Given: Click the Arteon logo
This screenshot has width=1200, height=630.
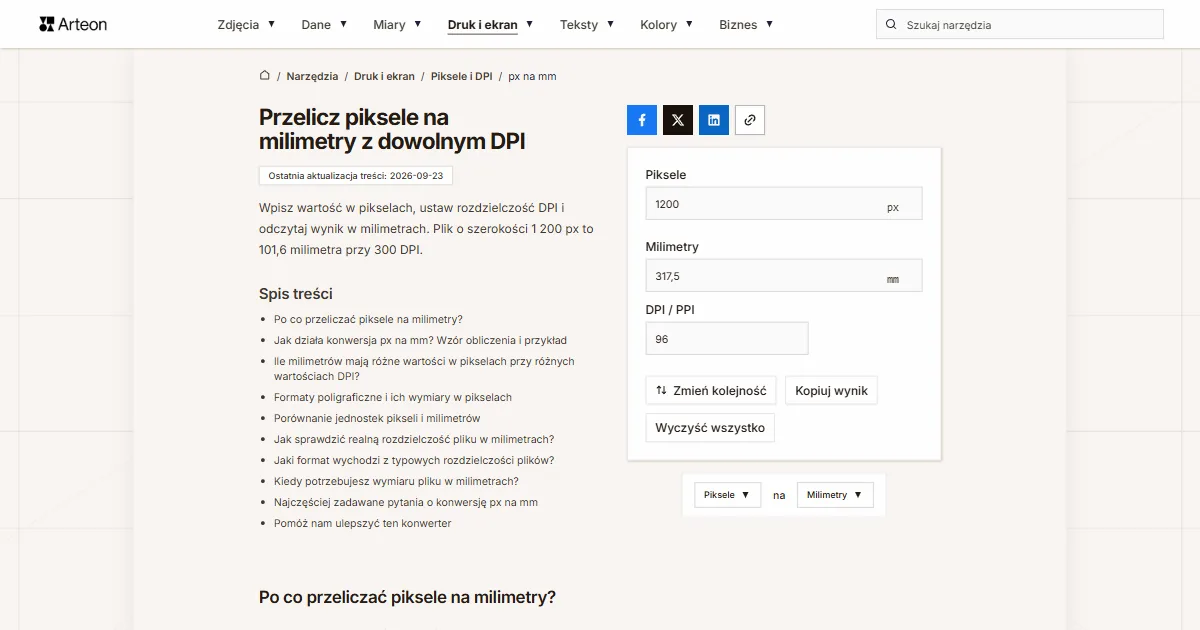Looking at the screenshot, I should click(x=73, y=24).
